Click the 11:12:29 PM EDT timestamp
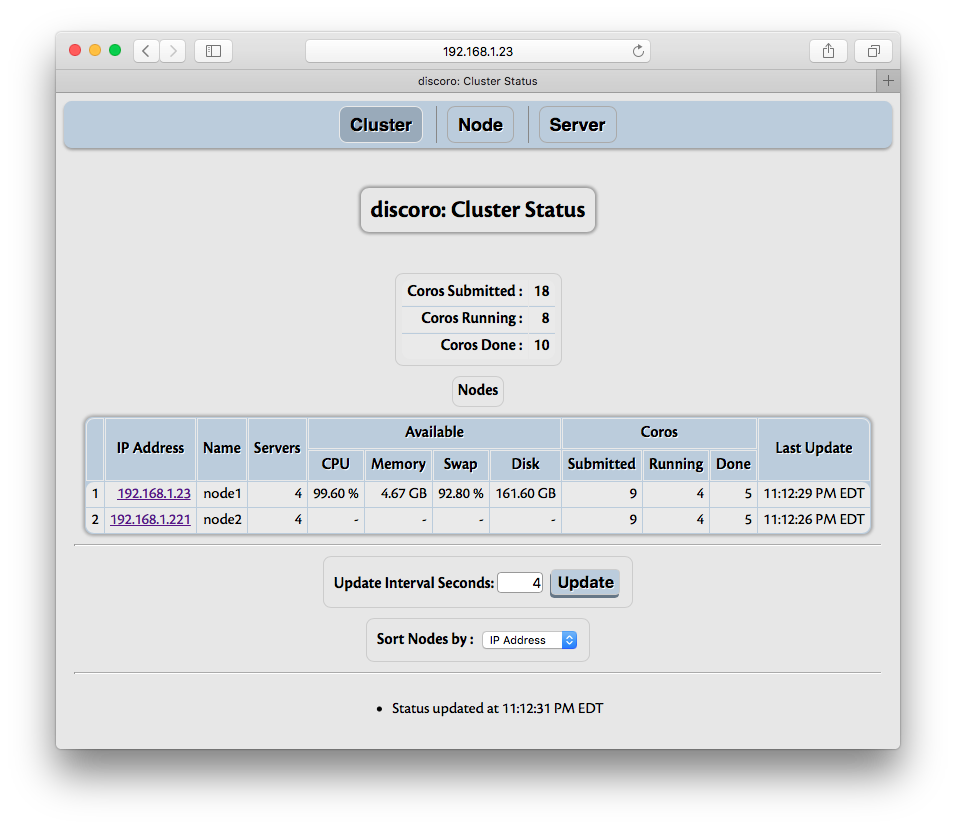The image size is (956, 829). tap(814, 494)
